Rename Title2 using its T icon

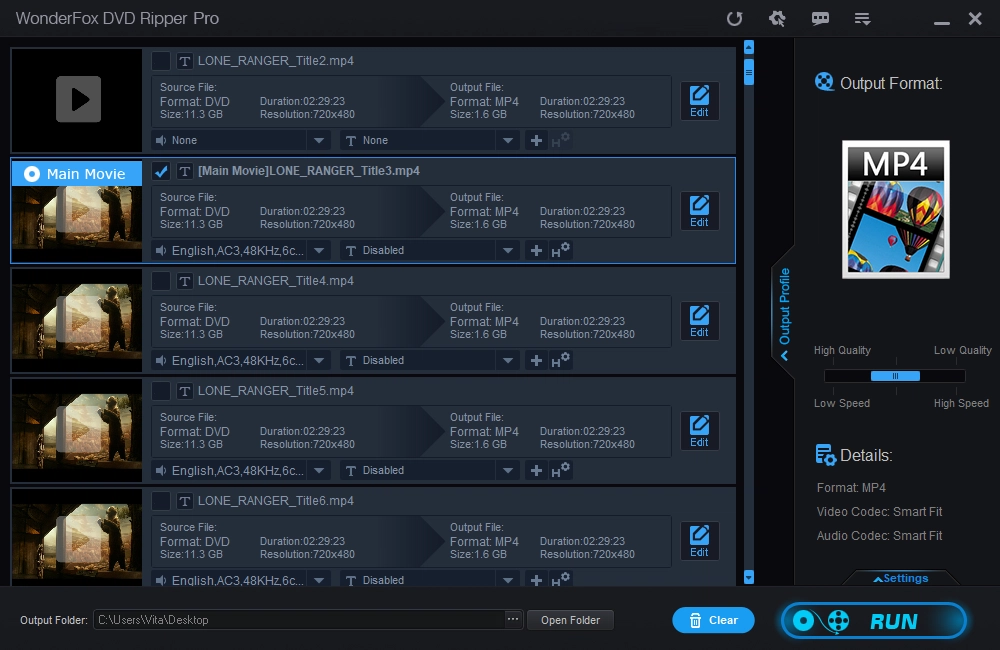click(184, 61)
